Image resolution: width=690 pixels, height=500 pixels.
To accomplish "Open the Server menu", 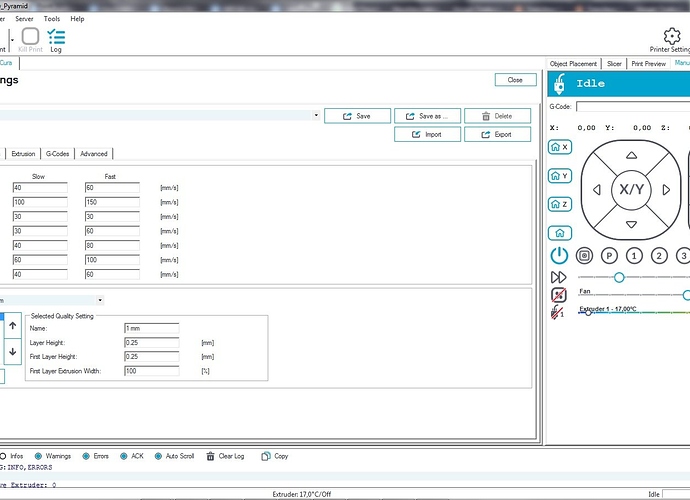I will click(24, 19).
